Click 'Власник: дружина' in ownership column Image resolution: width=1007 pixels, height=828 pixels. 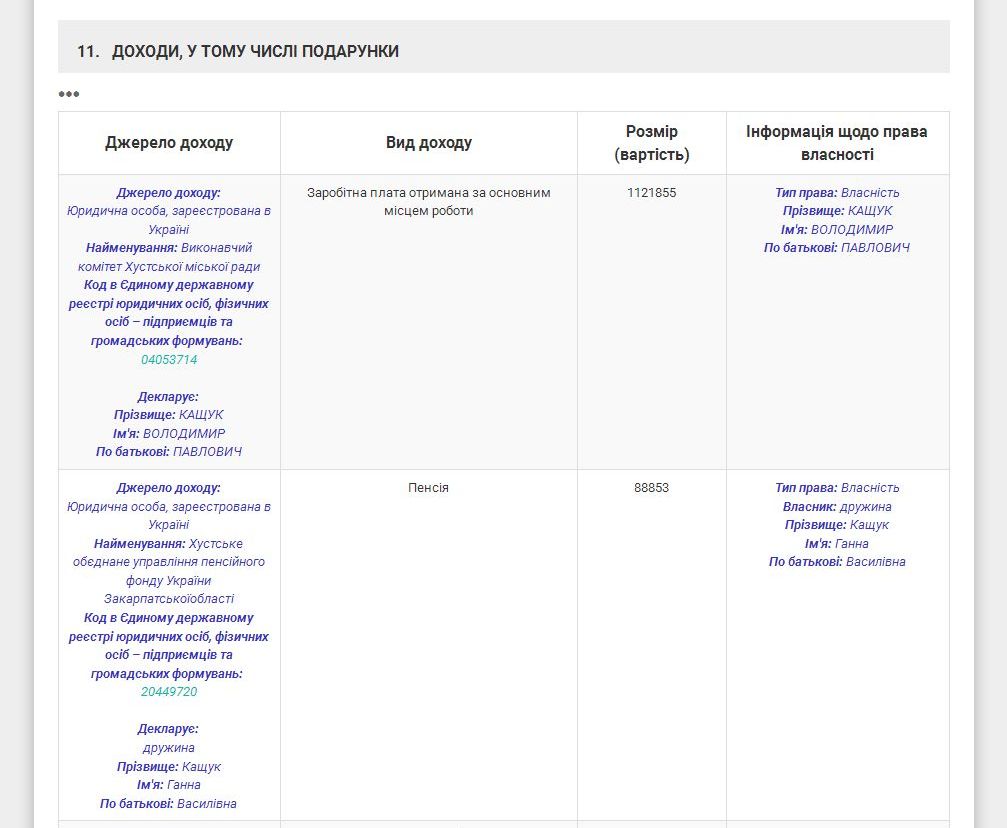point(837,507)
